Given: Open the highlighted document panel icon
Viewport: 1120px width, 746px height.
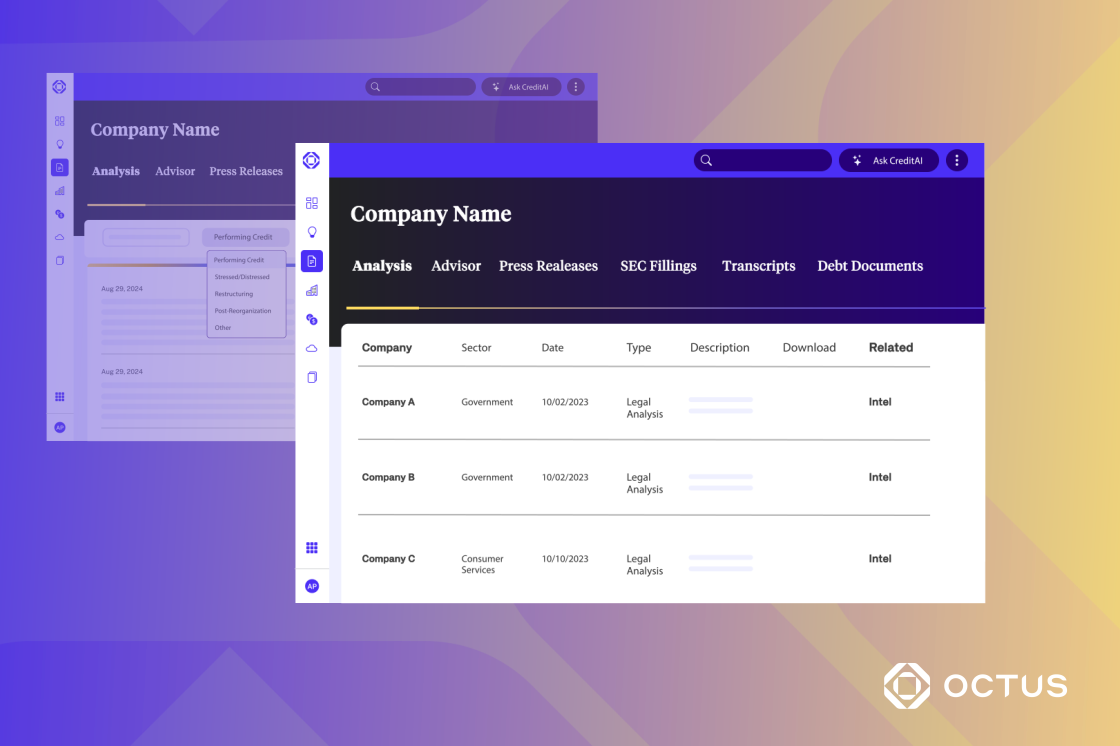Looking at the screenshot, I should pos(312,261).
